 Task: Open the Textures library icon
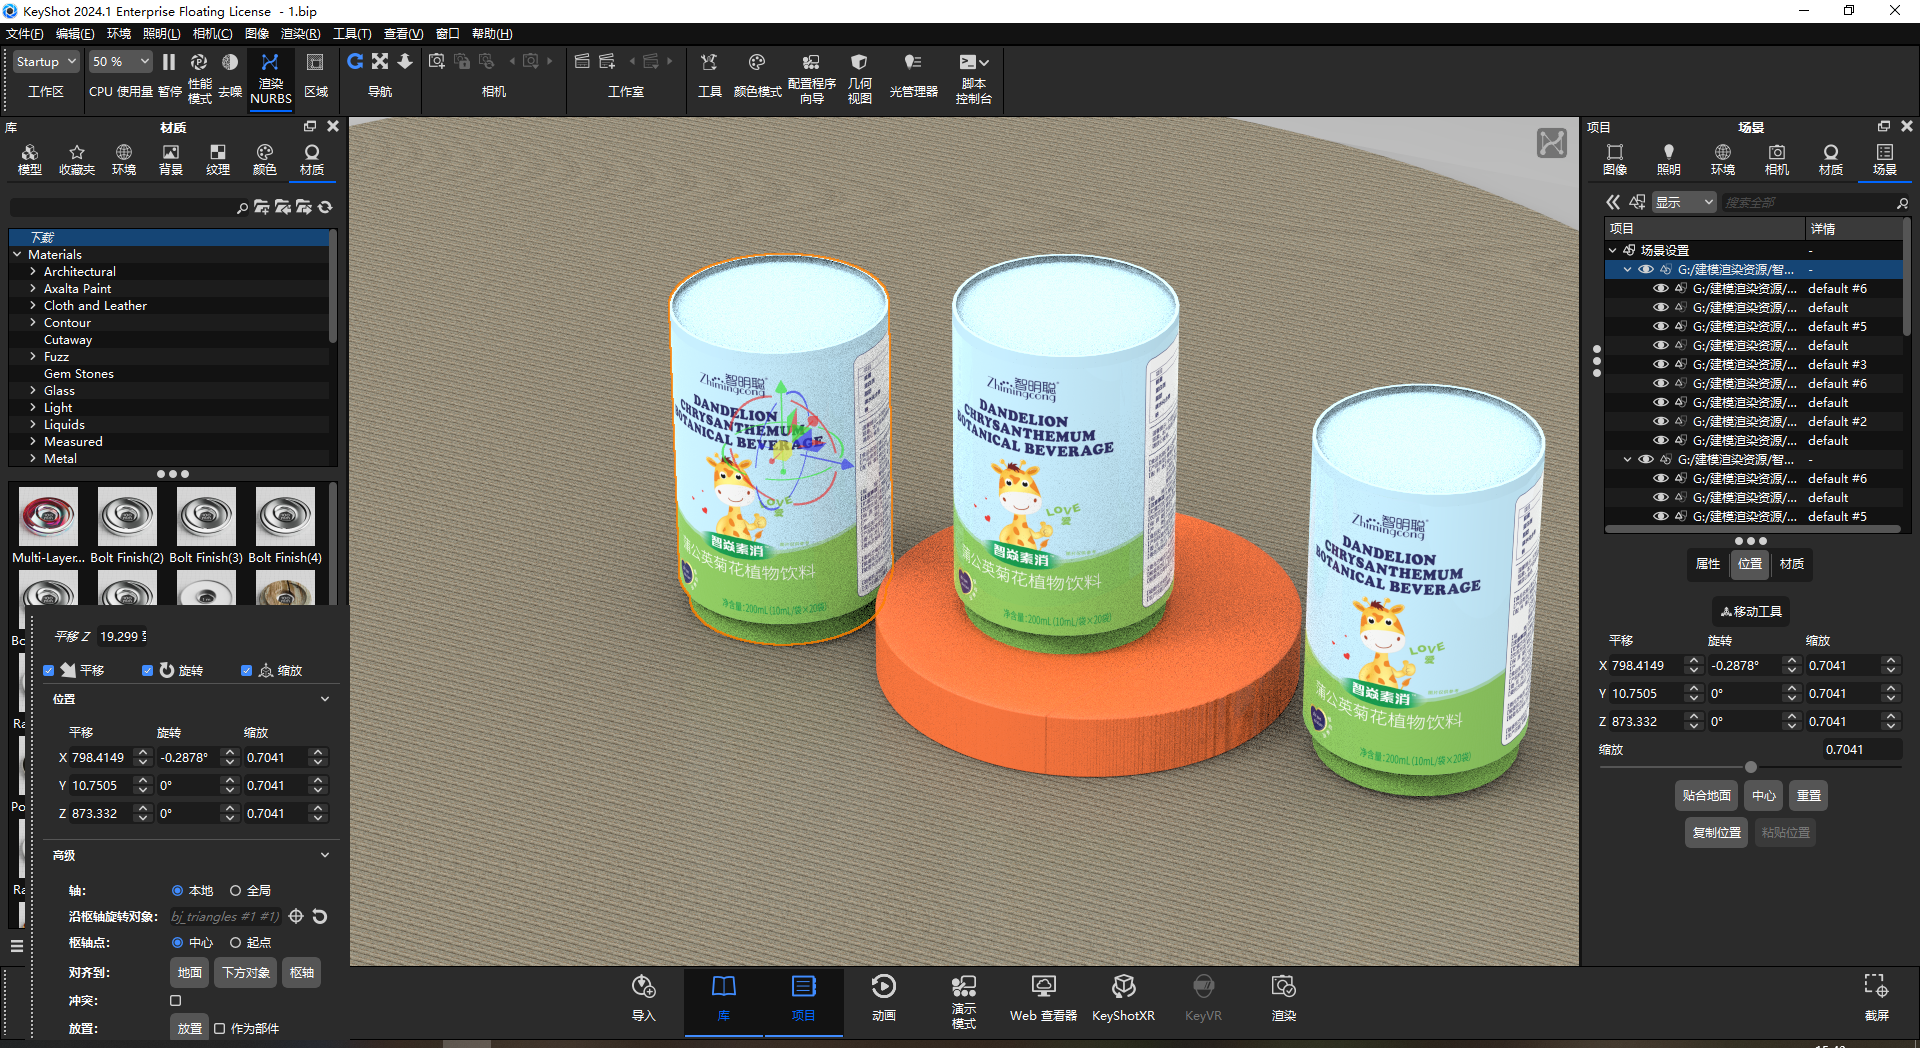click(x=218, y=160)
